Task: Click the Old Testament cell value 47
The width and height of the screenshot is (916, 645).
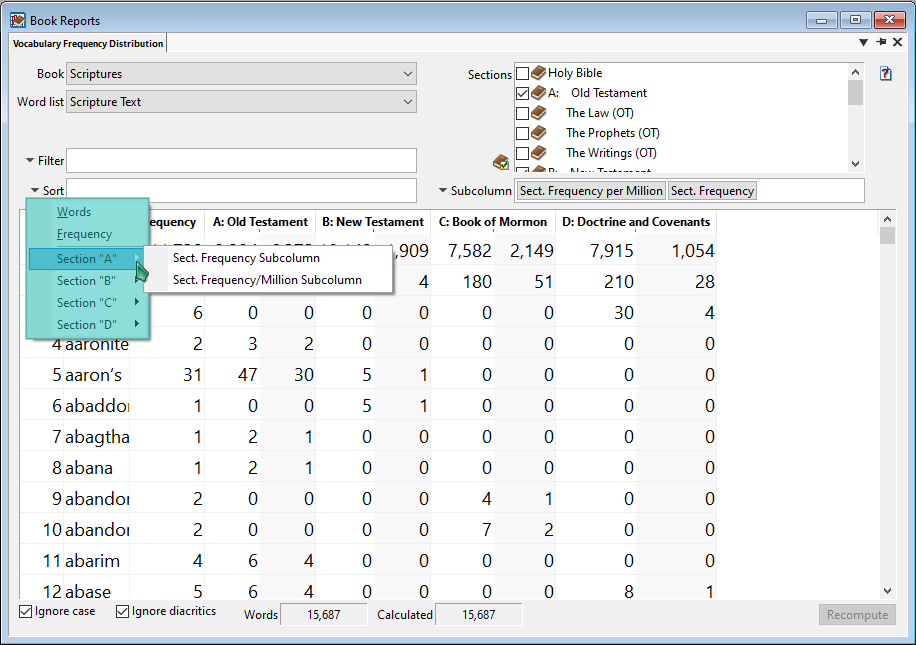Action: (x=247, y=375)
